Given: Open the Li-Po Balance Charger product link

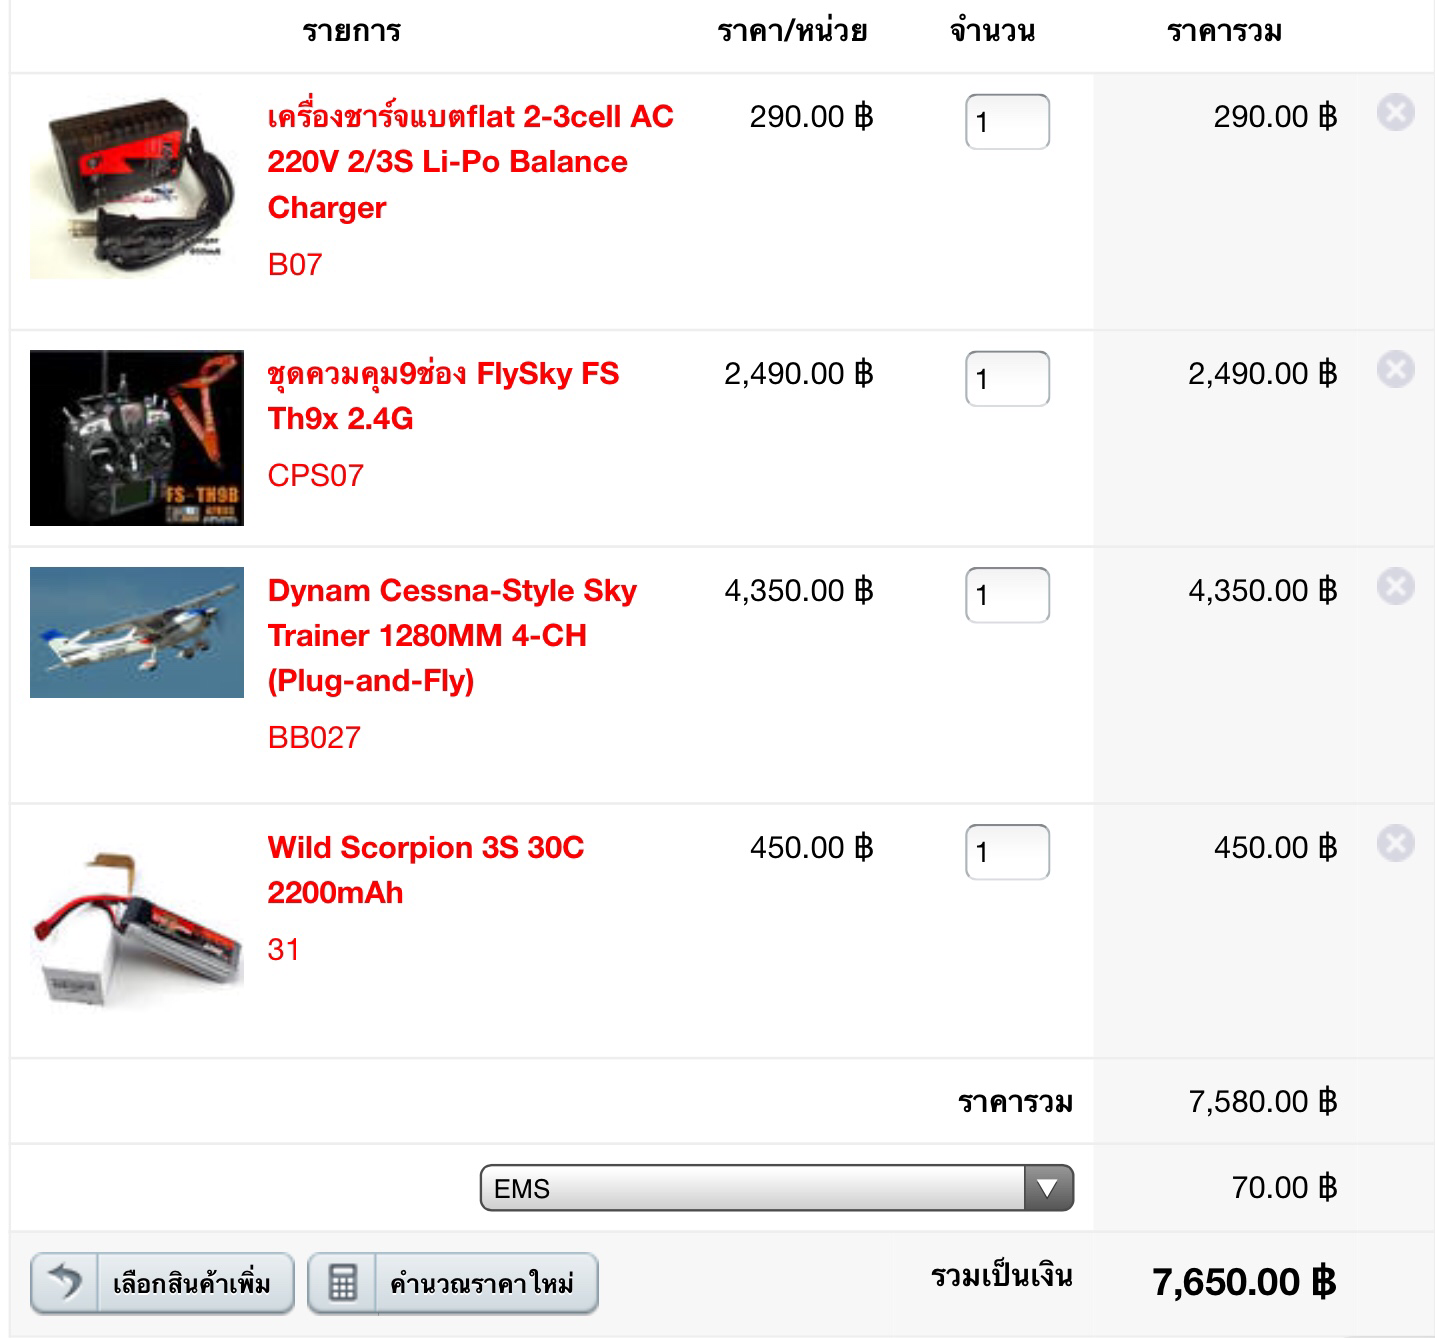Looking at the screenshot, I should click(x=470, y=162).
